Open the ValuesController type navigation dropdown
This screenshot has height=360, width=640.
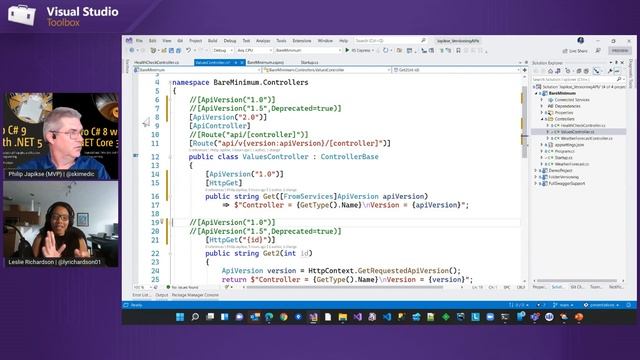point(327,70)
